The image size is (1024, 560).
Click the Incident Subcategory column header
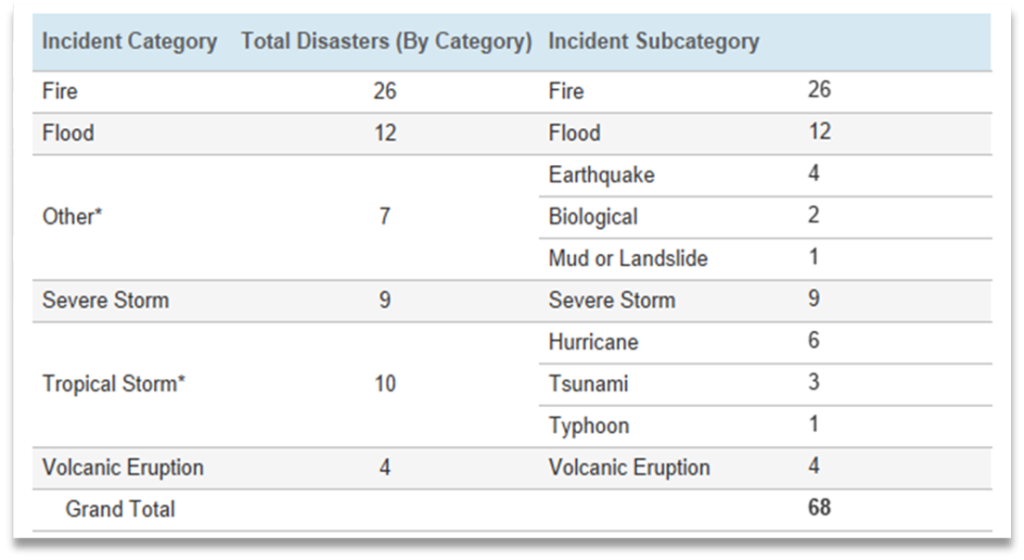coord(653,42)
